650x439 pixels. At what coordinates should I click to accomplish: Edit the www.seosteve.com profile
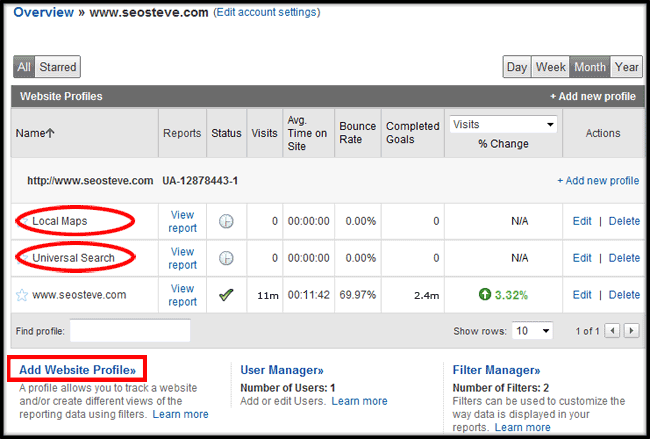pos(582,295)
